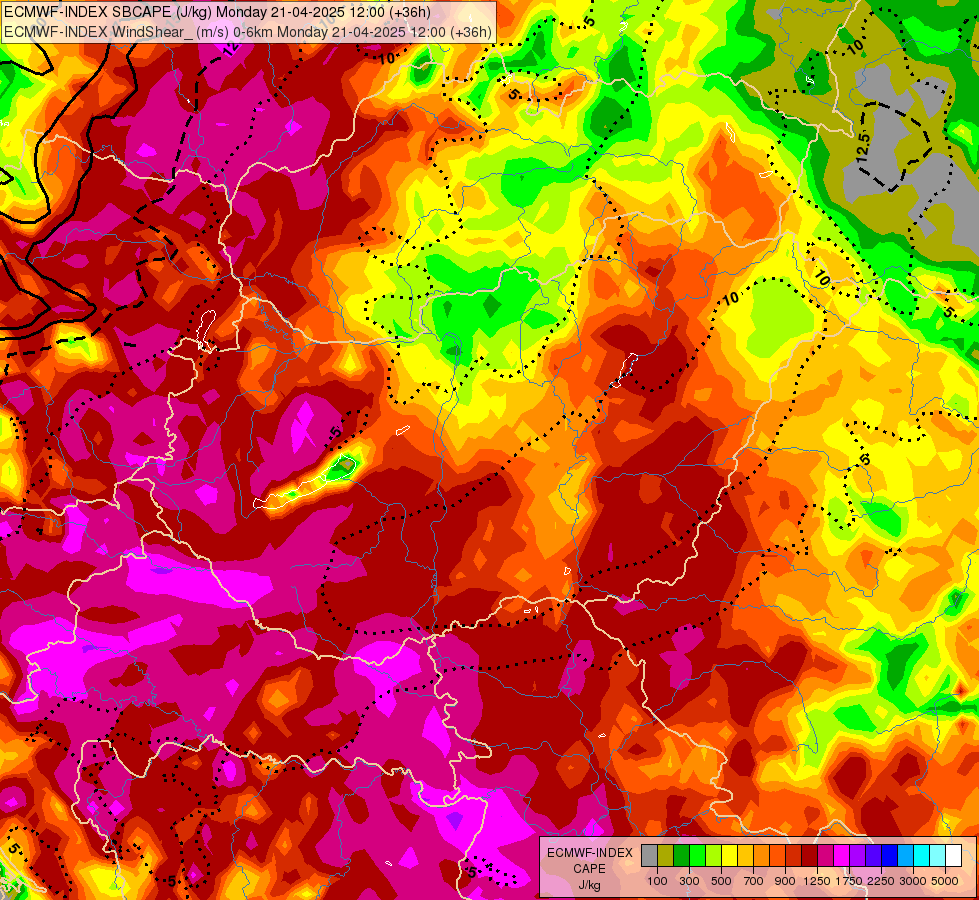Click the ECMWF-INDEX text in the legend box

click(x=590, y=853)
